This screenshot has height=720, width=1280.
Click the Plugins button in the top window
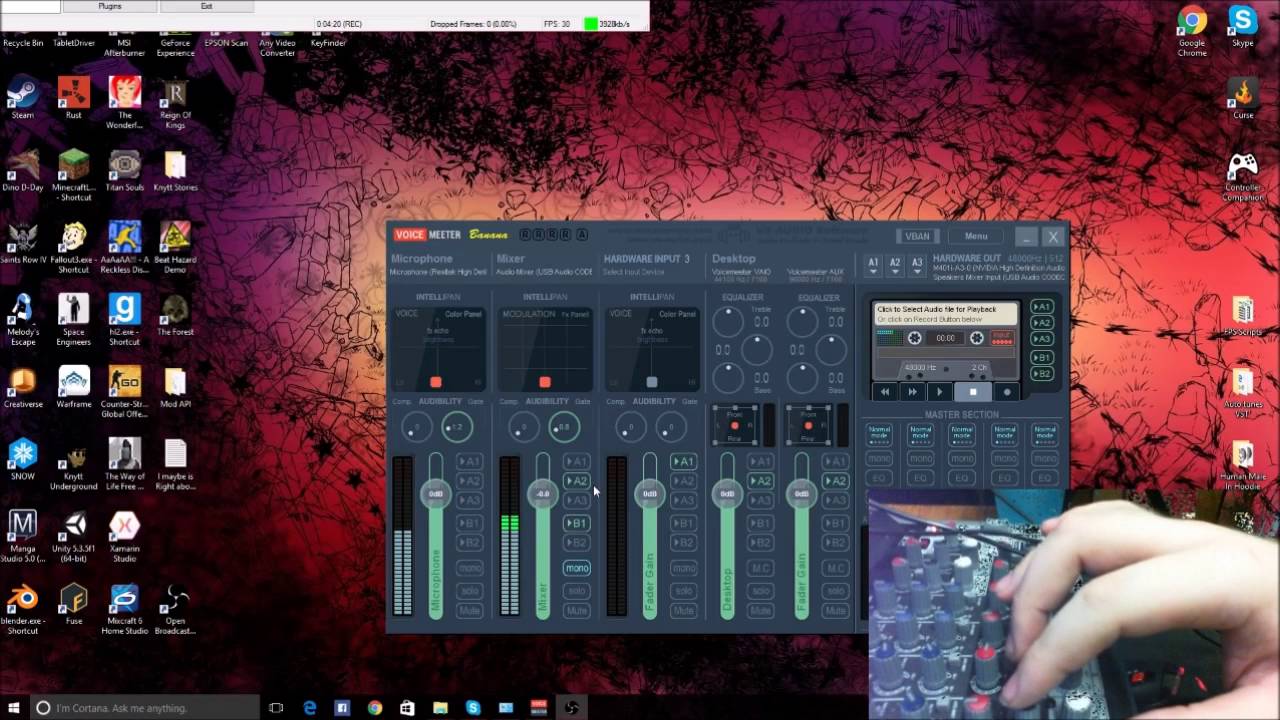click(x=110, y=6)
